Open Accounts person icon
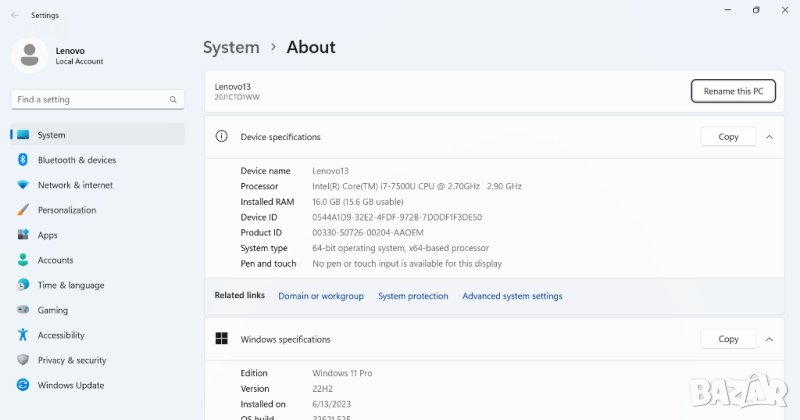800x420 pixels. point(22,260)
